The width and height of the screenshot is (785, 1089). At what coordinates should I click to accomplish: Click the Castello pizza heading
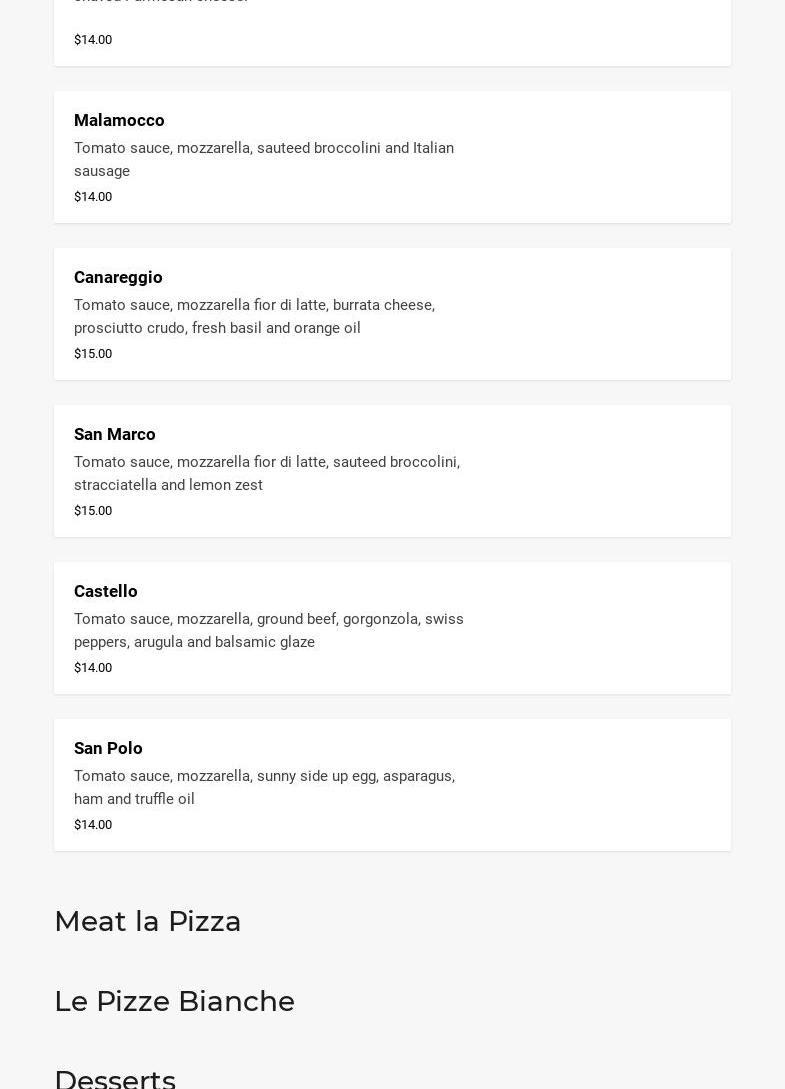click(x=106, y=592)
